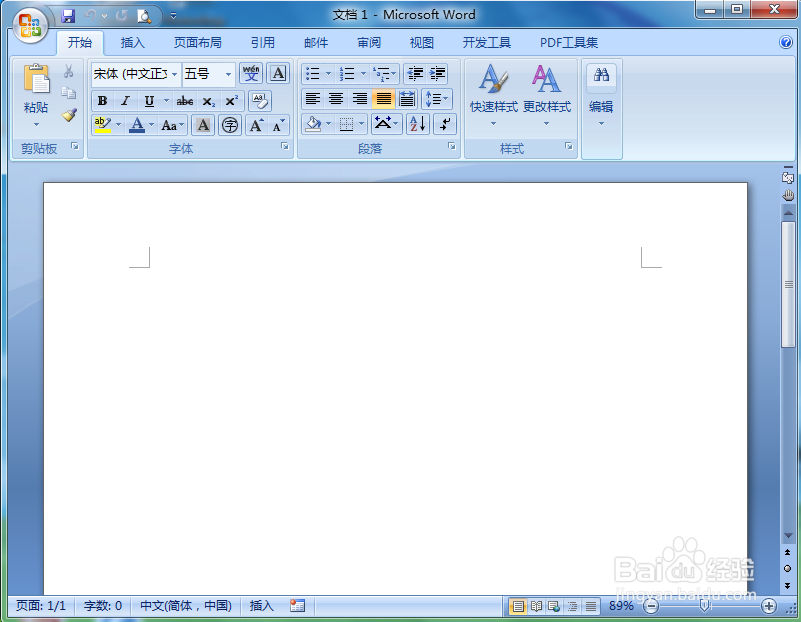Expand the bullets list dropdown arrow
This screenshot has width=801, height=622.
tap(328, 74)
